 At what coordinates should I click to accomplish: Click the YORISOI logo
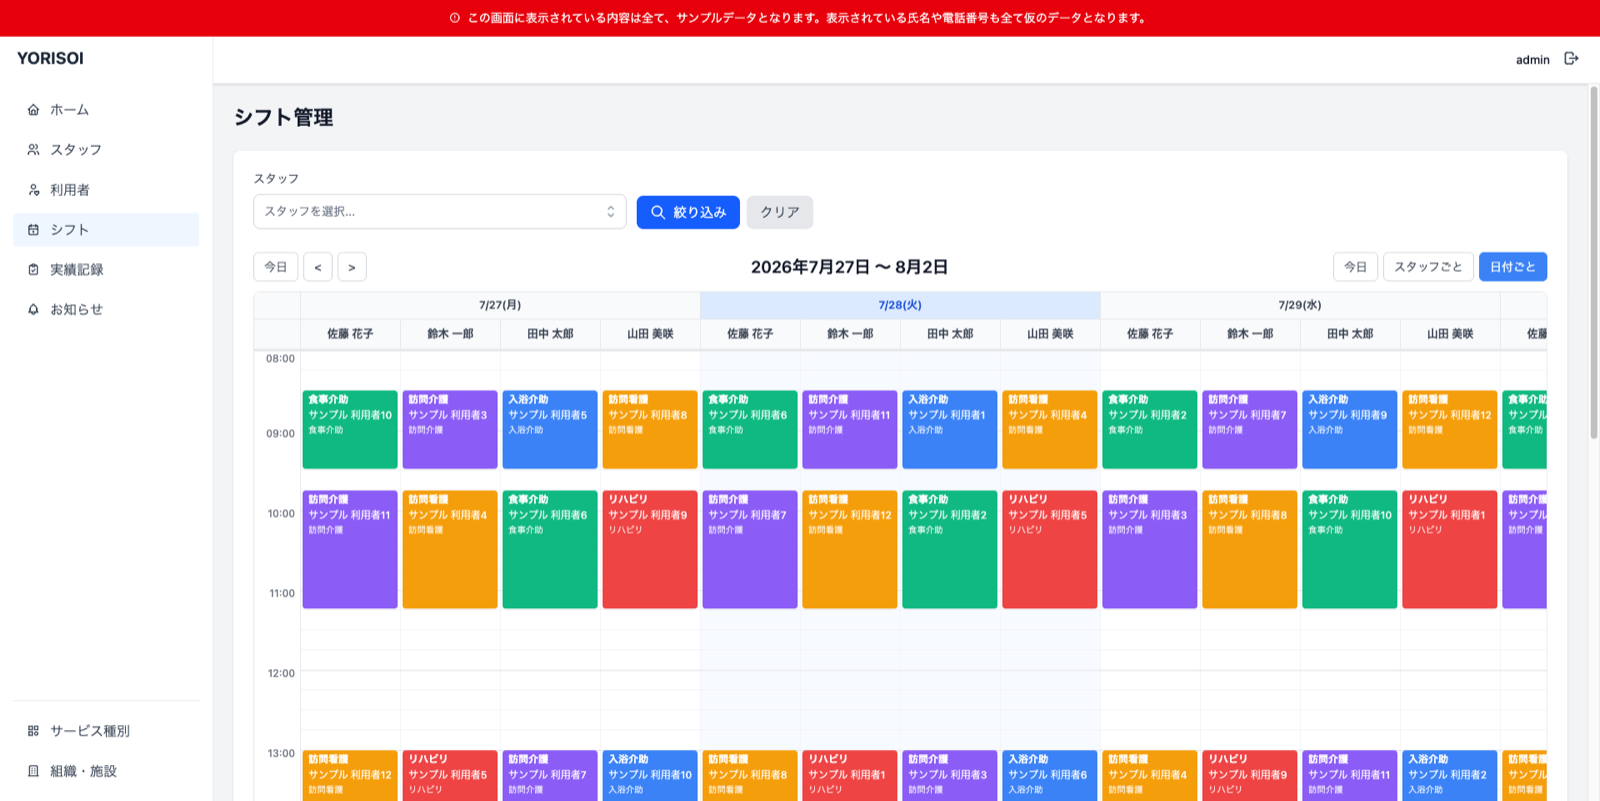[50, 59]
